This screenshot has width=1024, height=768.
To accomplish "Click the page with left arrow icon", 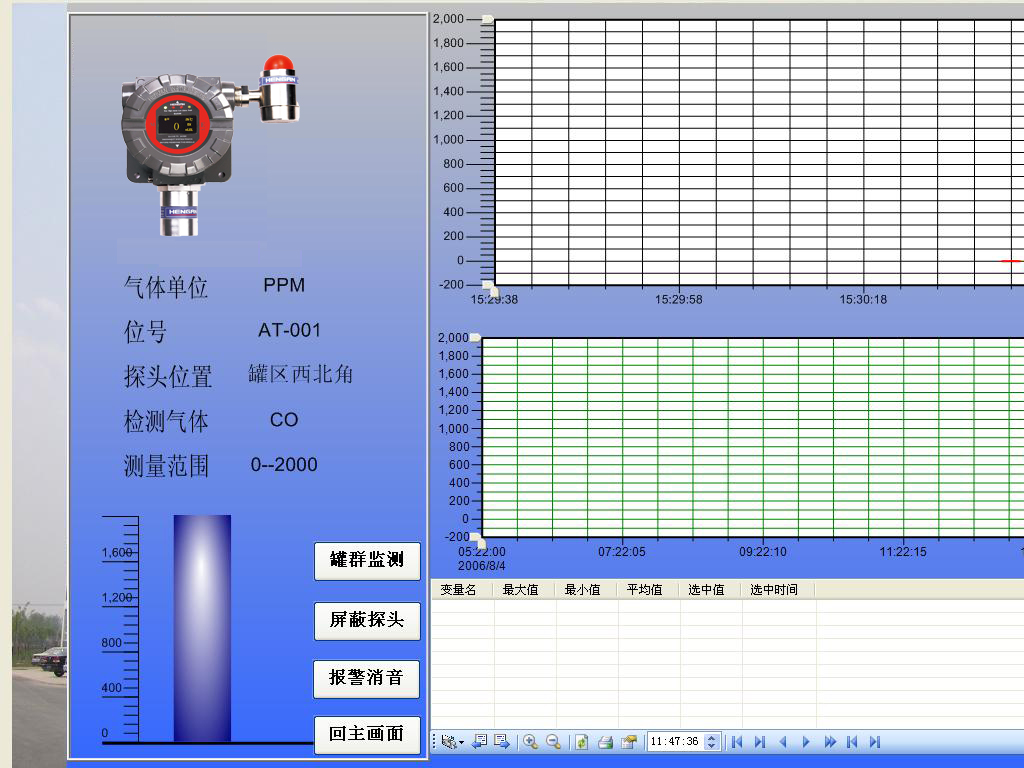I will (x=479, y=742).
